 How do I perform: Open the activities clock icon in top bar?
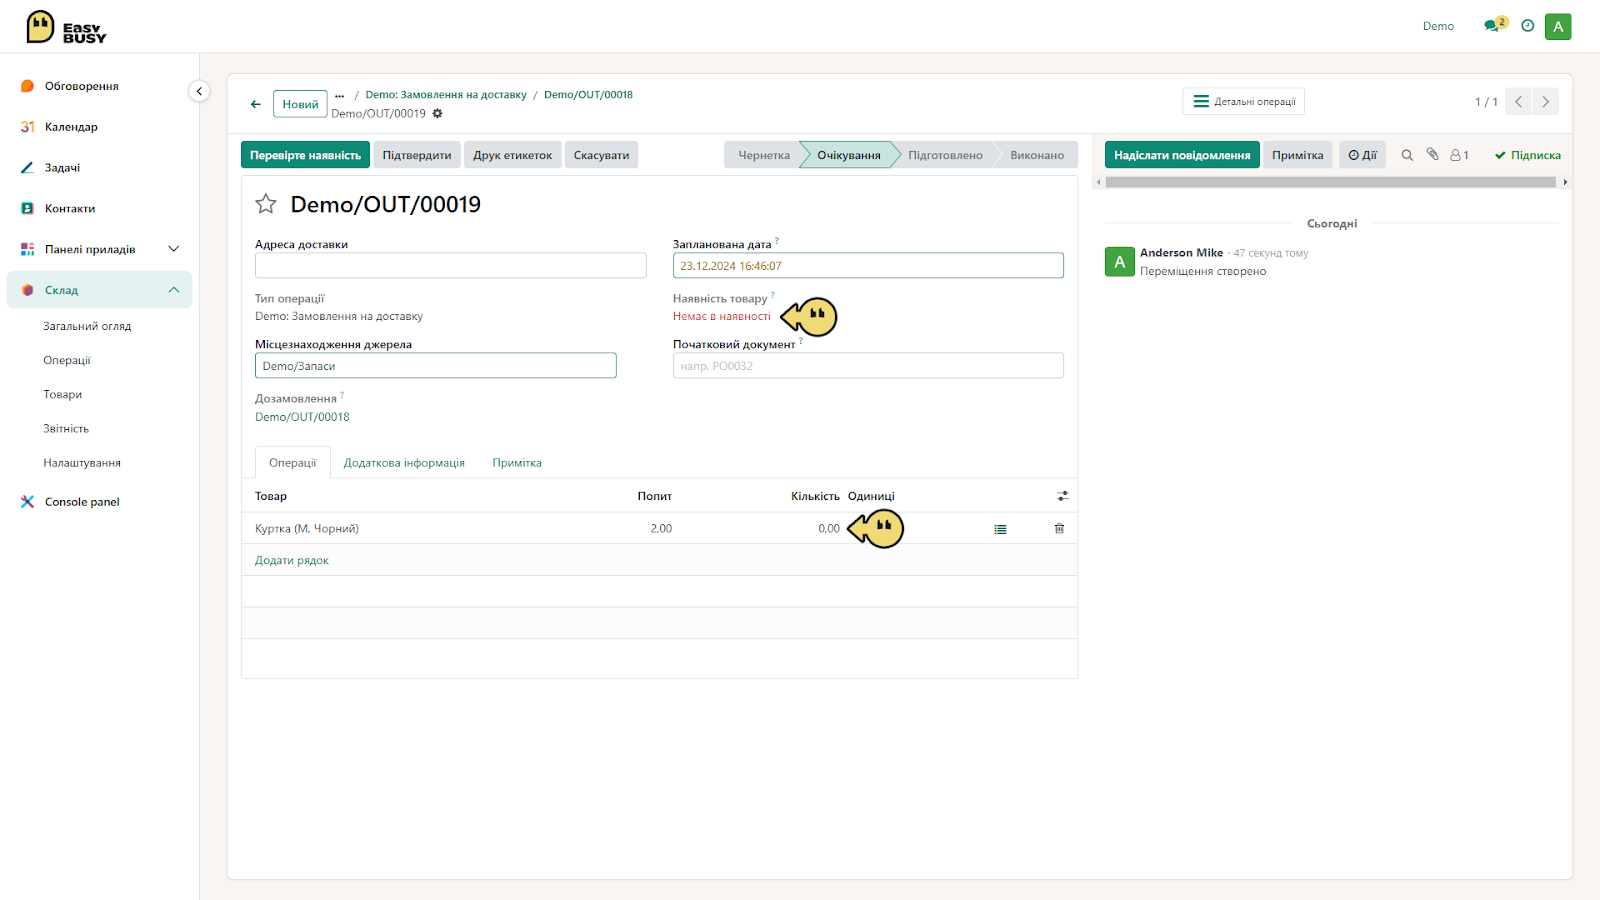point(1527,26)
